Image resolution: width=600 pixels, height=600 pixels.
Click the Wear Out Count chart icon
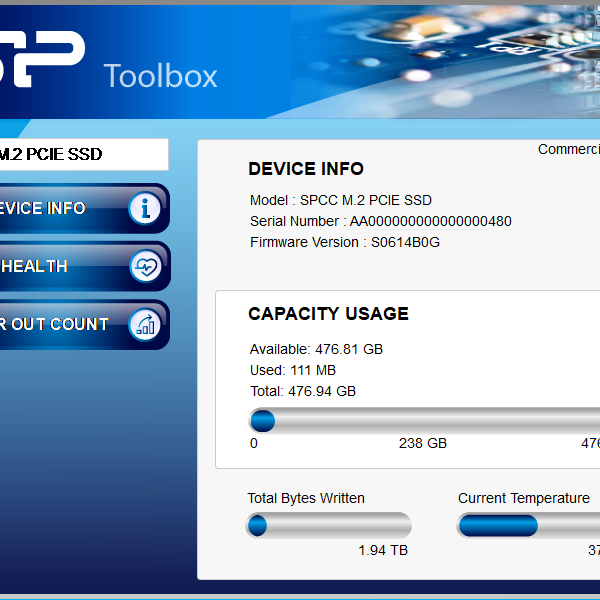click(x=145, y=324)
